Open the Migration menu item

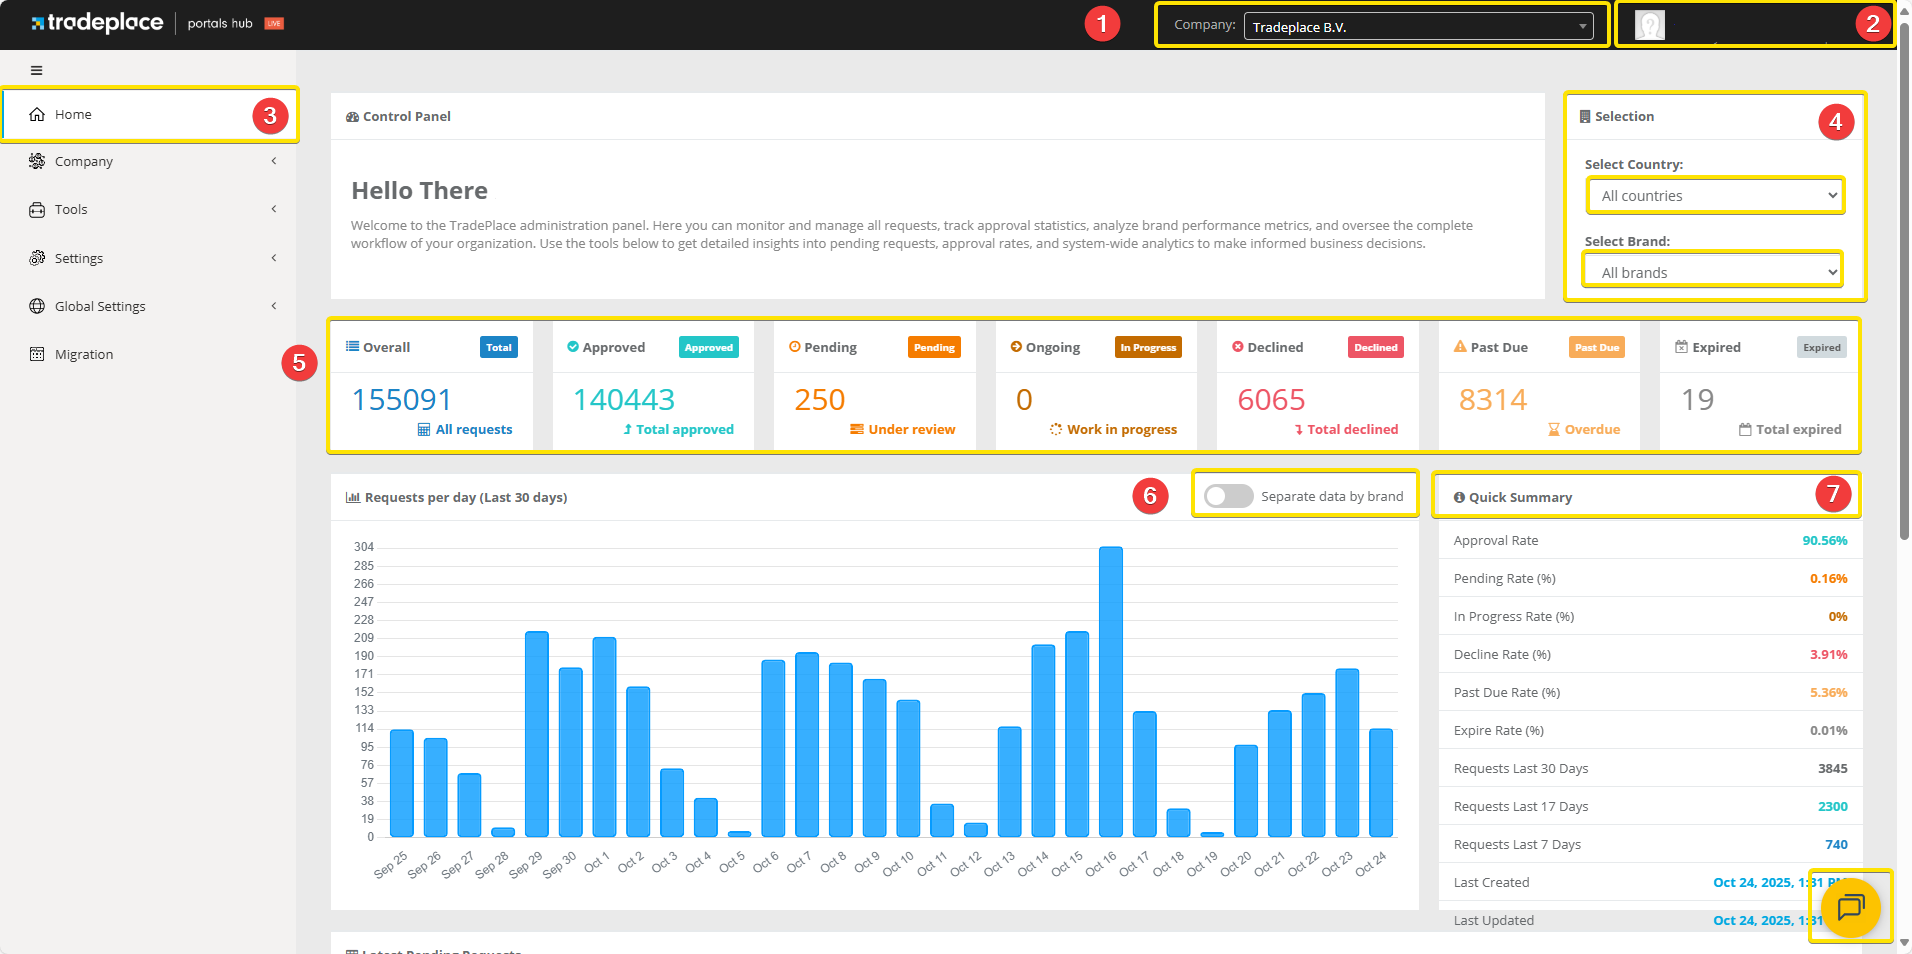click(84, 354)
